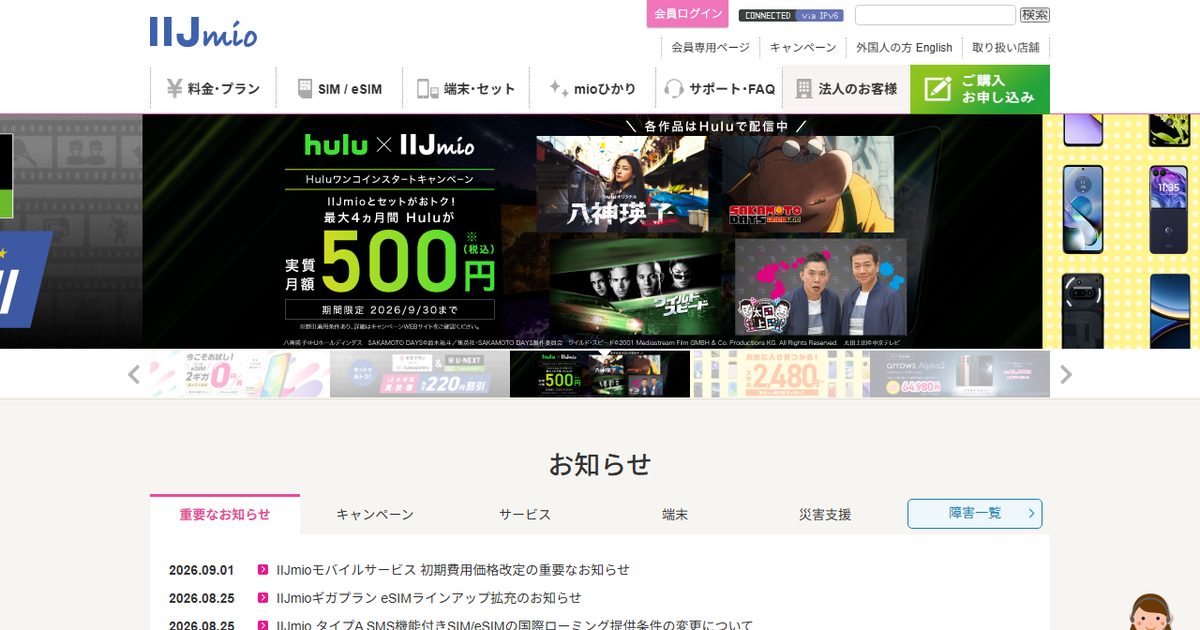Screen dimensions: 1200x630
Task: Click the yen icon beside 料金・プラン
Action: pos(173,88)
